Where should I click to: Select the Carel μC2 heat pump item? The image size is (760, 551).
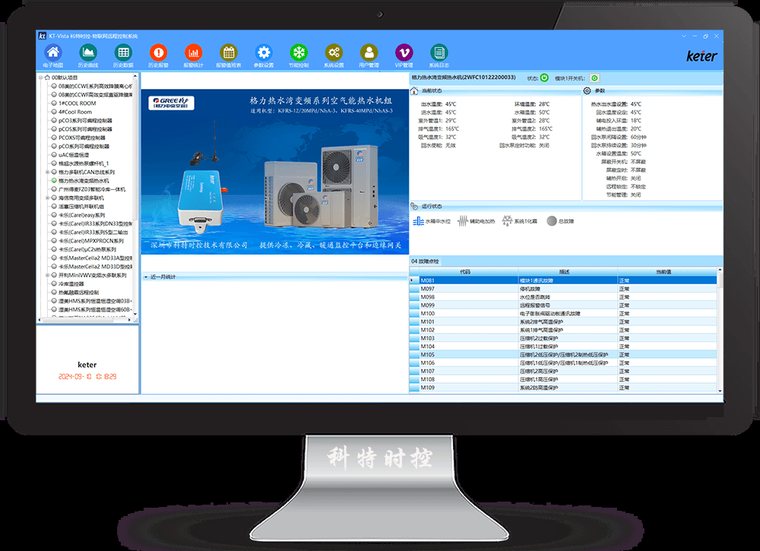pos(84,250)
